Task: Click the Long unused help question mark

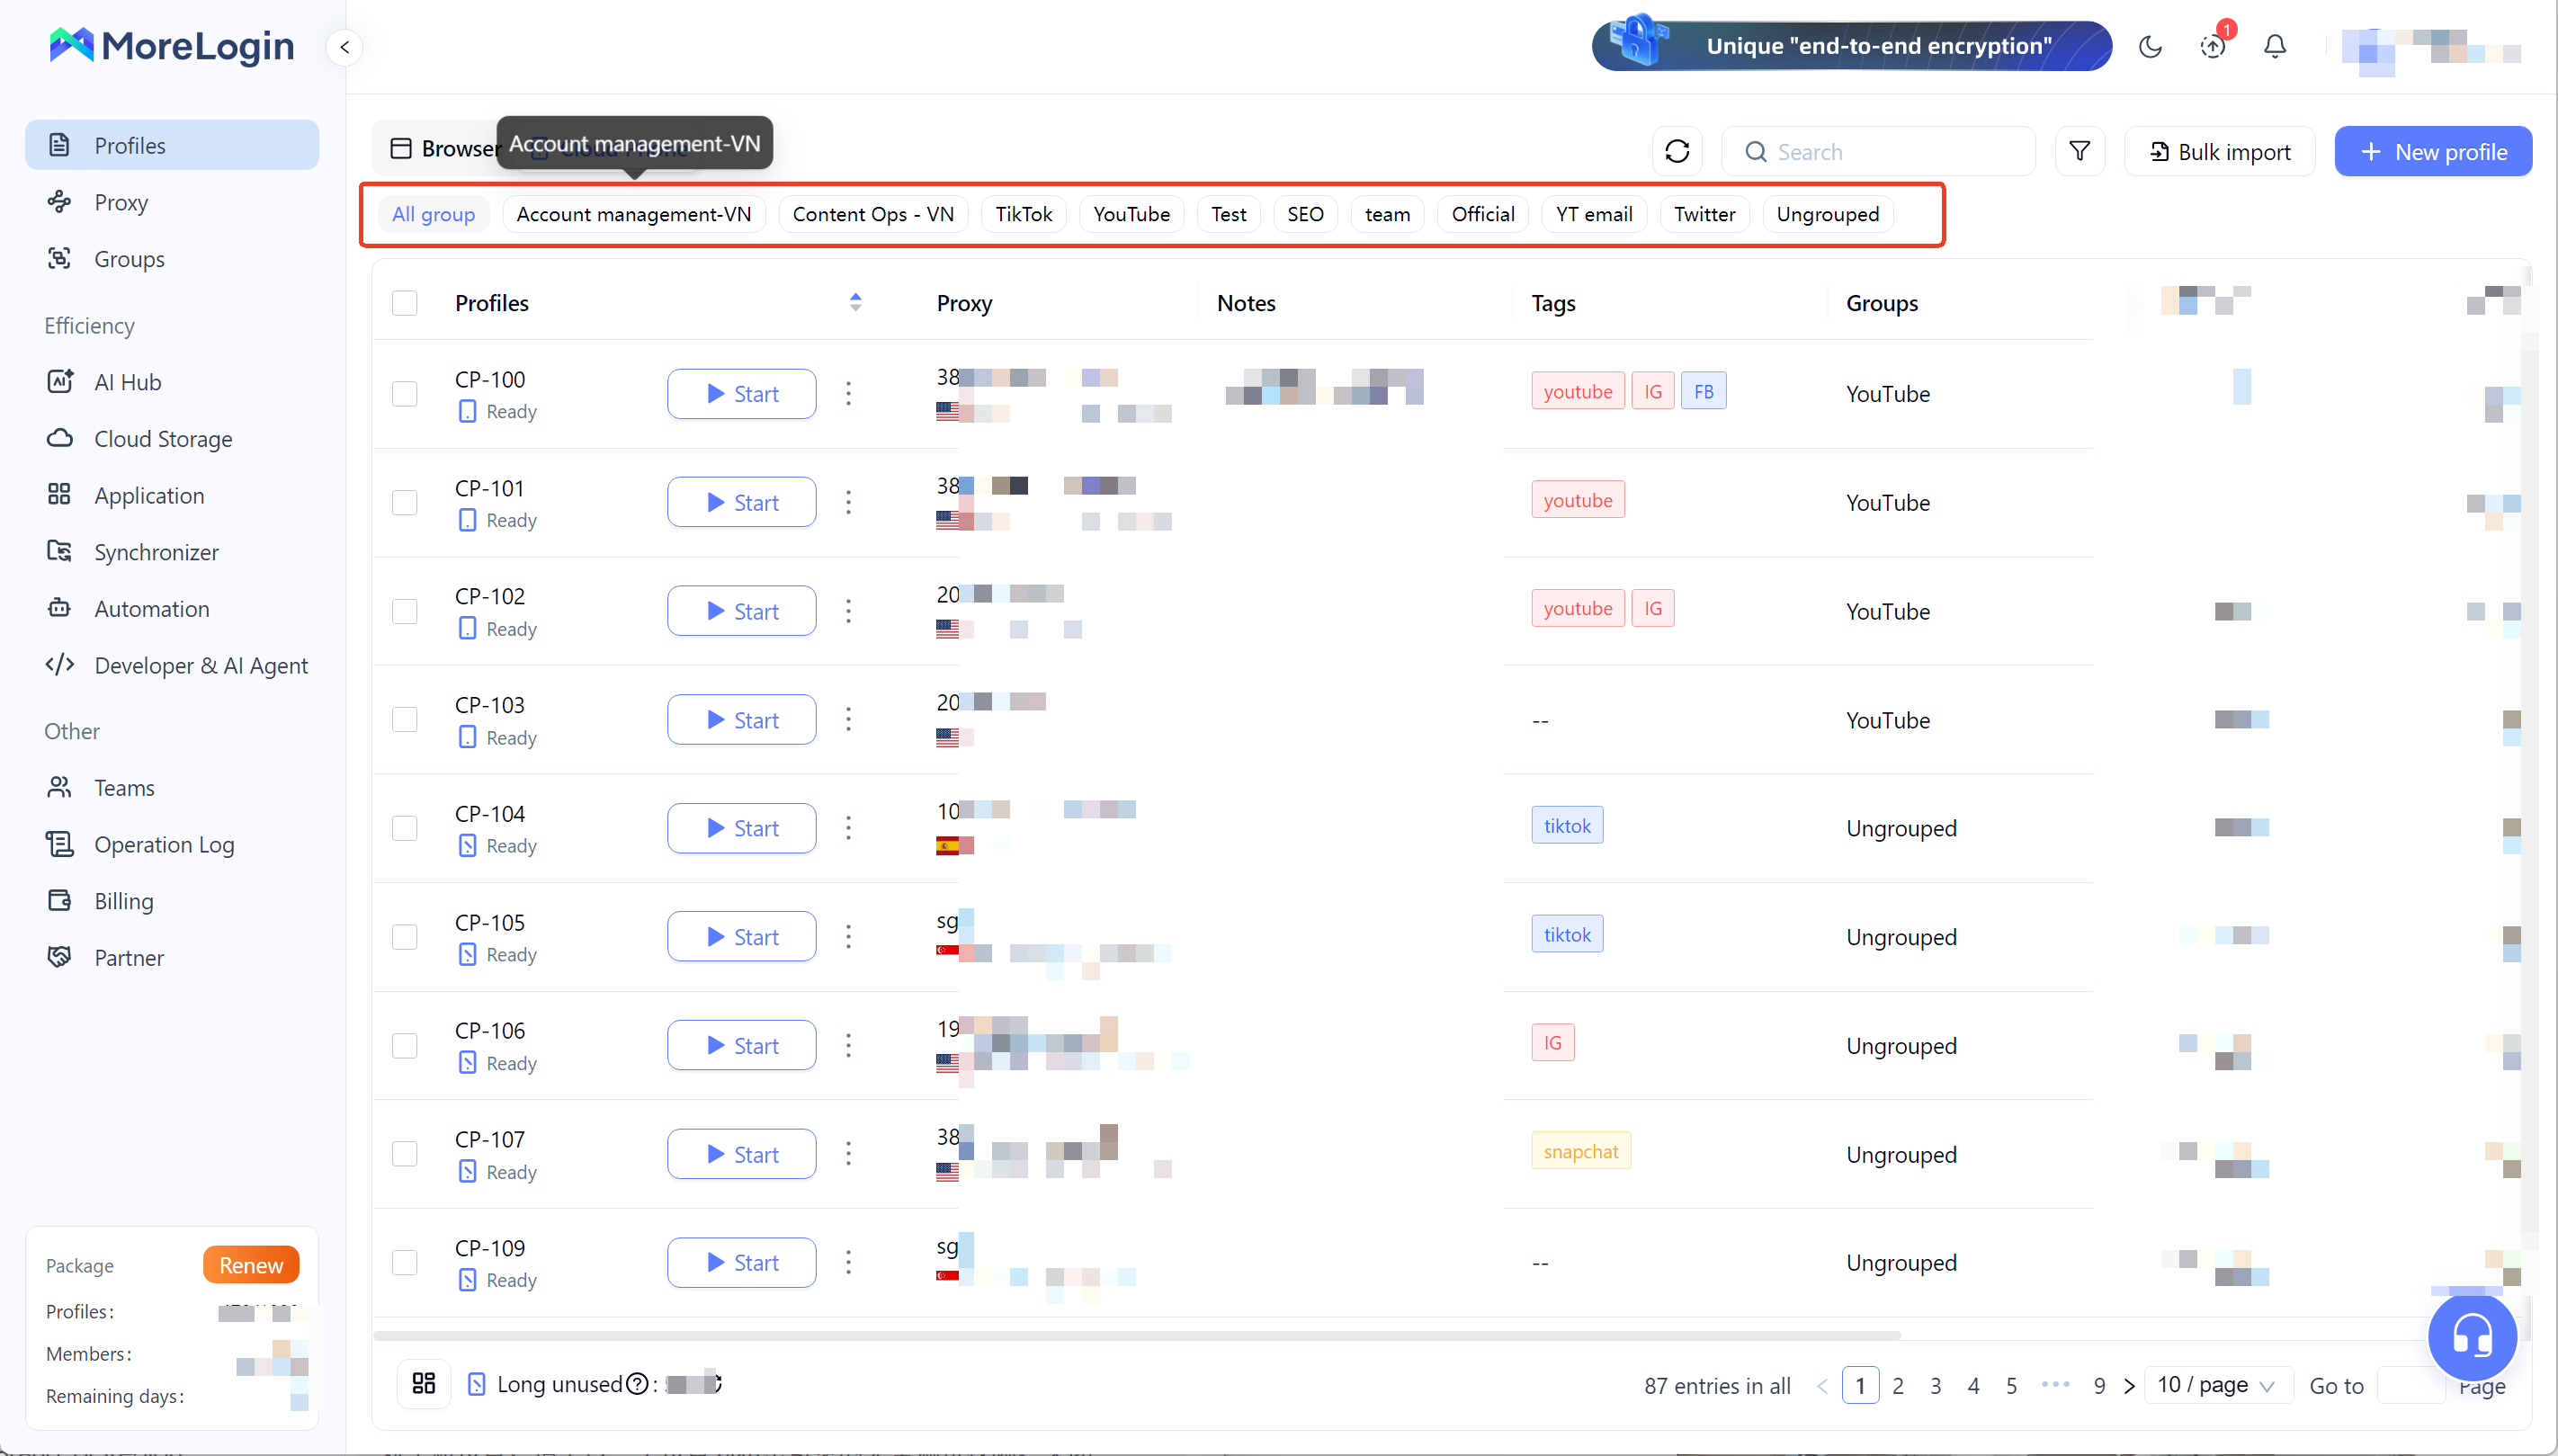Action: [637, 1384]
